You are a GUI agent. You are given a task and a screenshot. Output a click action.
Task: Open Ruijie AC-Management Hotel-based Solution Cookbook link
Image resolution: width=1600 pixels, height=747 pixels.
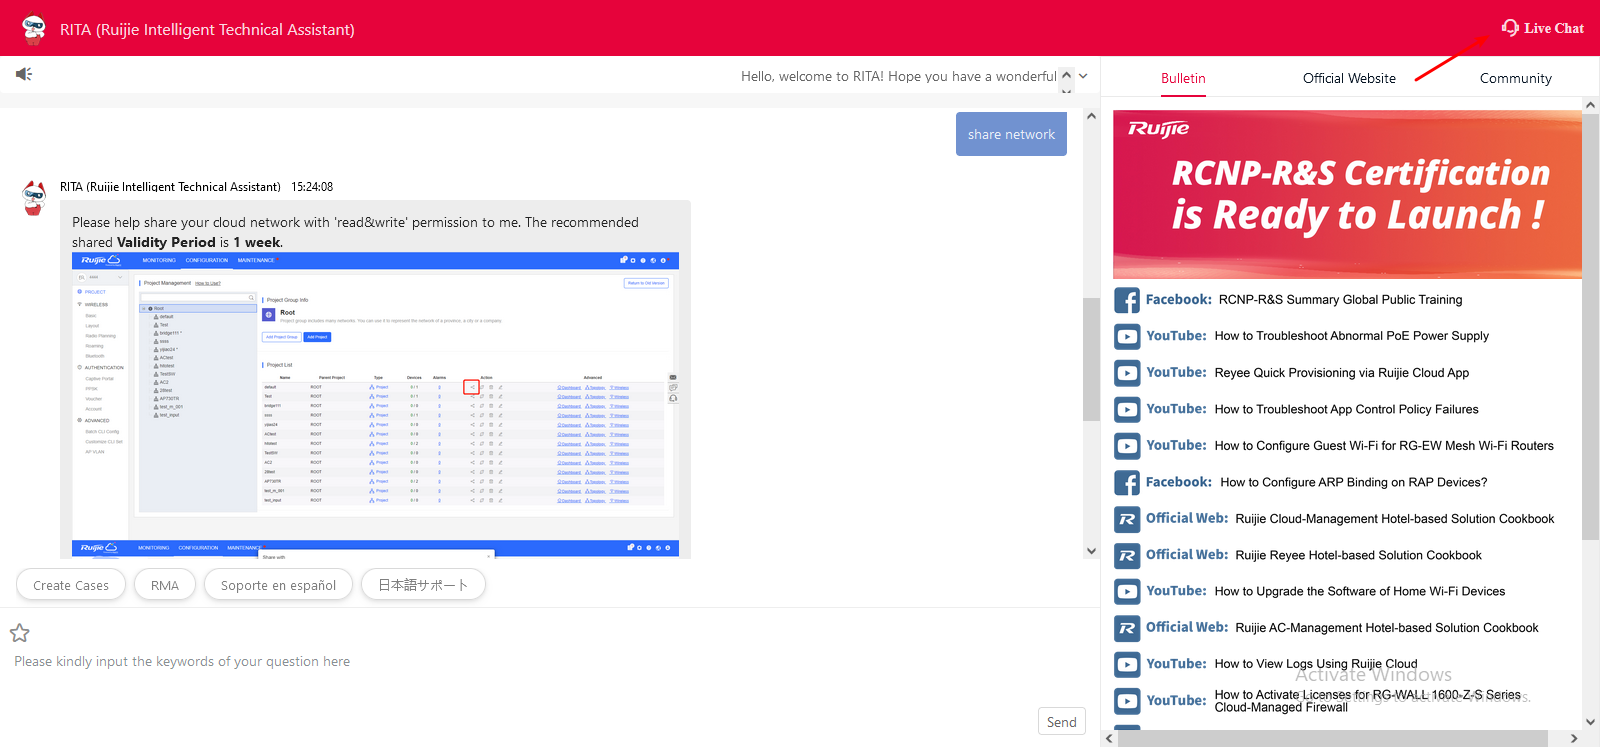click(x=1387, y=628)
